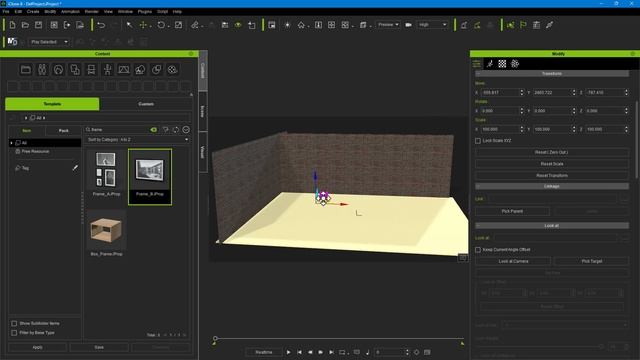The image size is (640, 360).
Task: Open the Animation tab icon in Modify
Action: [x=490, y=64]
